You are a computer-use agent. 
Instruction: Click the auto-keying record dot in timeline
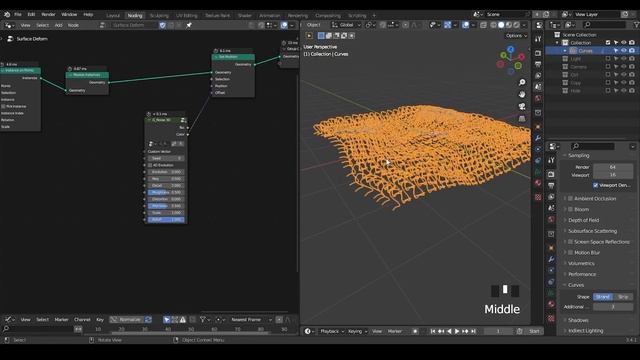click(415, 331)
